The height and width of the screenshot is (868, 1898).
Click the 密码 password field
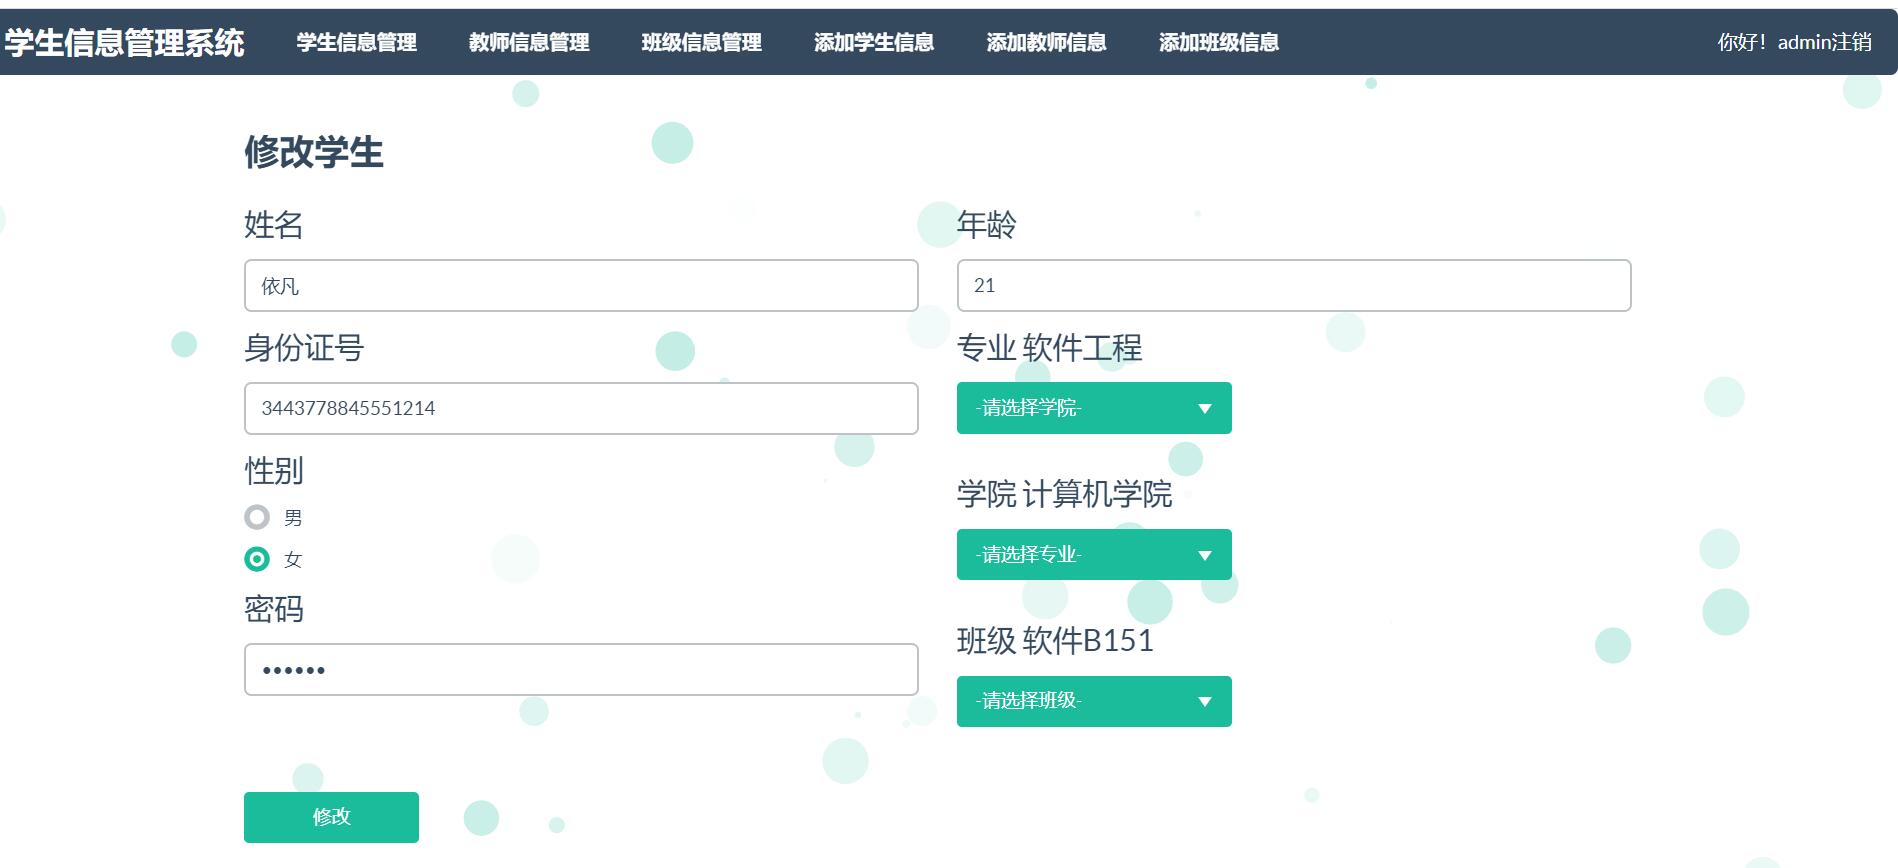point(581,670)
